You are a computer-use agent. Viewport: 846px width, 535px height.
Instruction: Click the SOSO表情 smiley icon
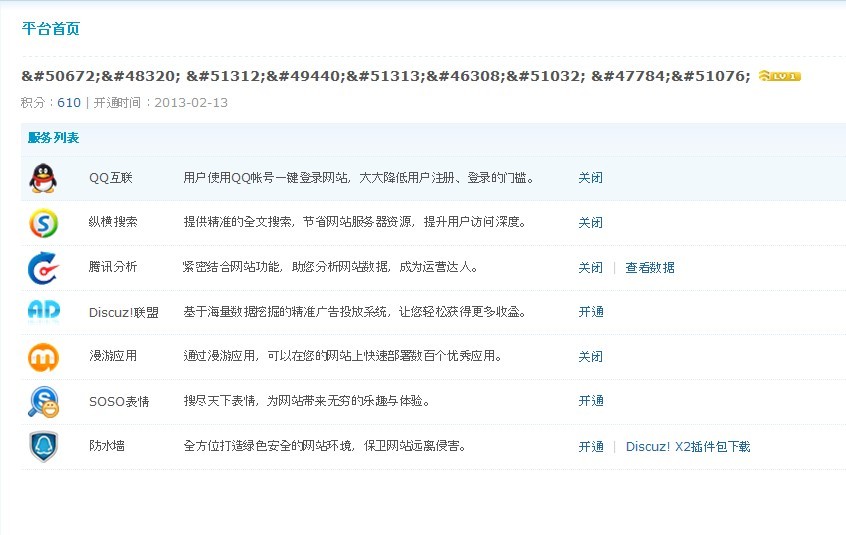point(43,402)
